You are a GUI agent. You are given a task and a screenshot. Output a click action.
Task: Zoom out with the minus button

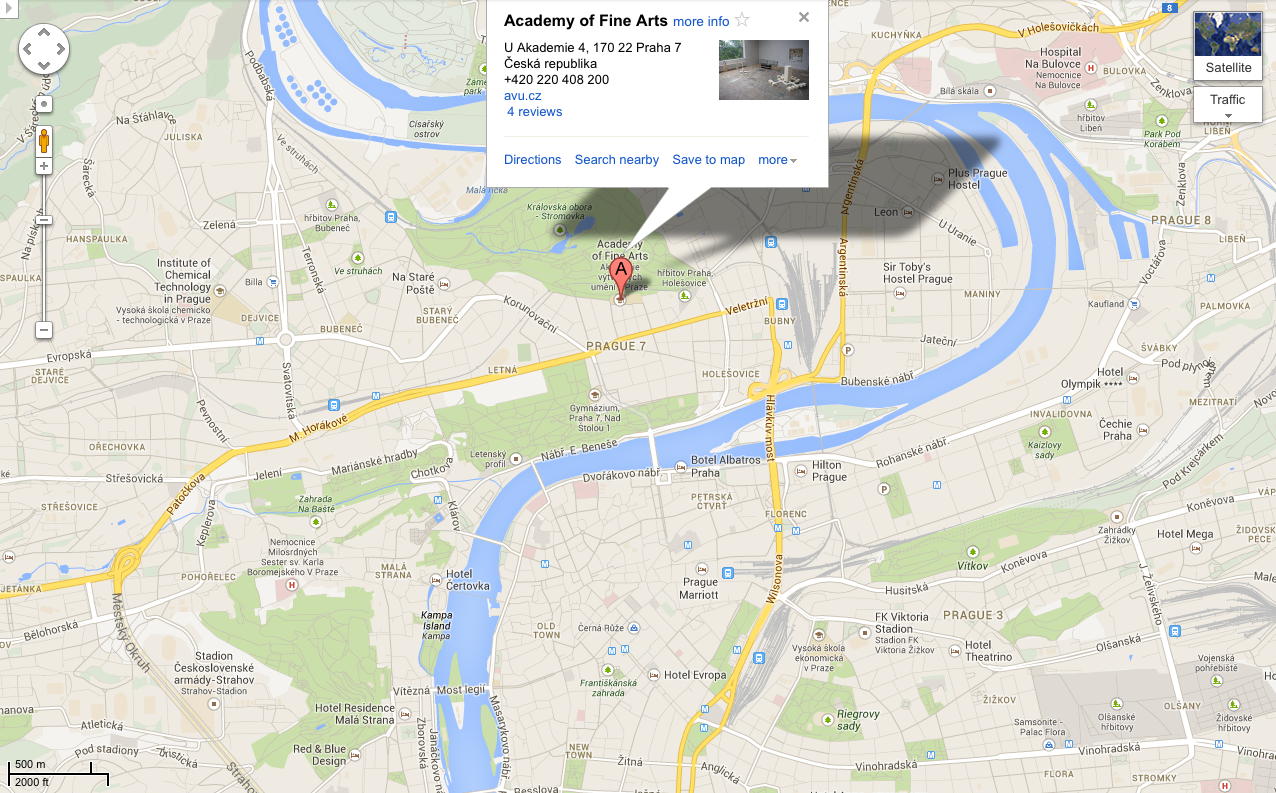(44, 330)
